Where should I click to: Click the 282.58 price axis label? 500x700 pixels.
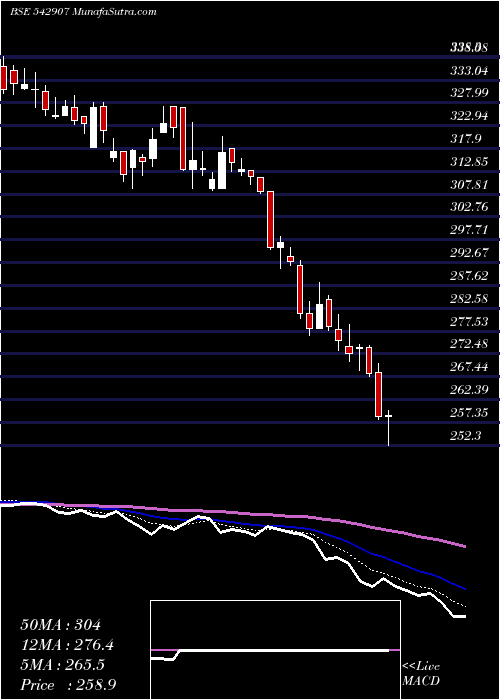click(x=469, y=298)
